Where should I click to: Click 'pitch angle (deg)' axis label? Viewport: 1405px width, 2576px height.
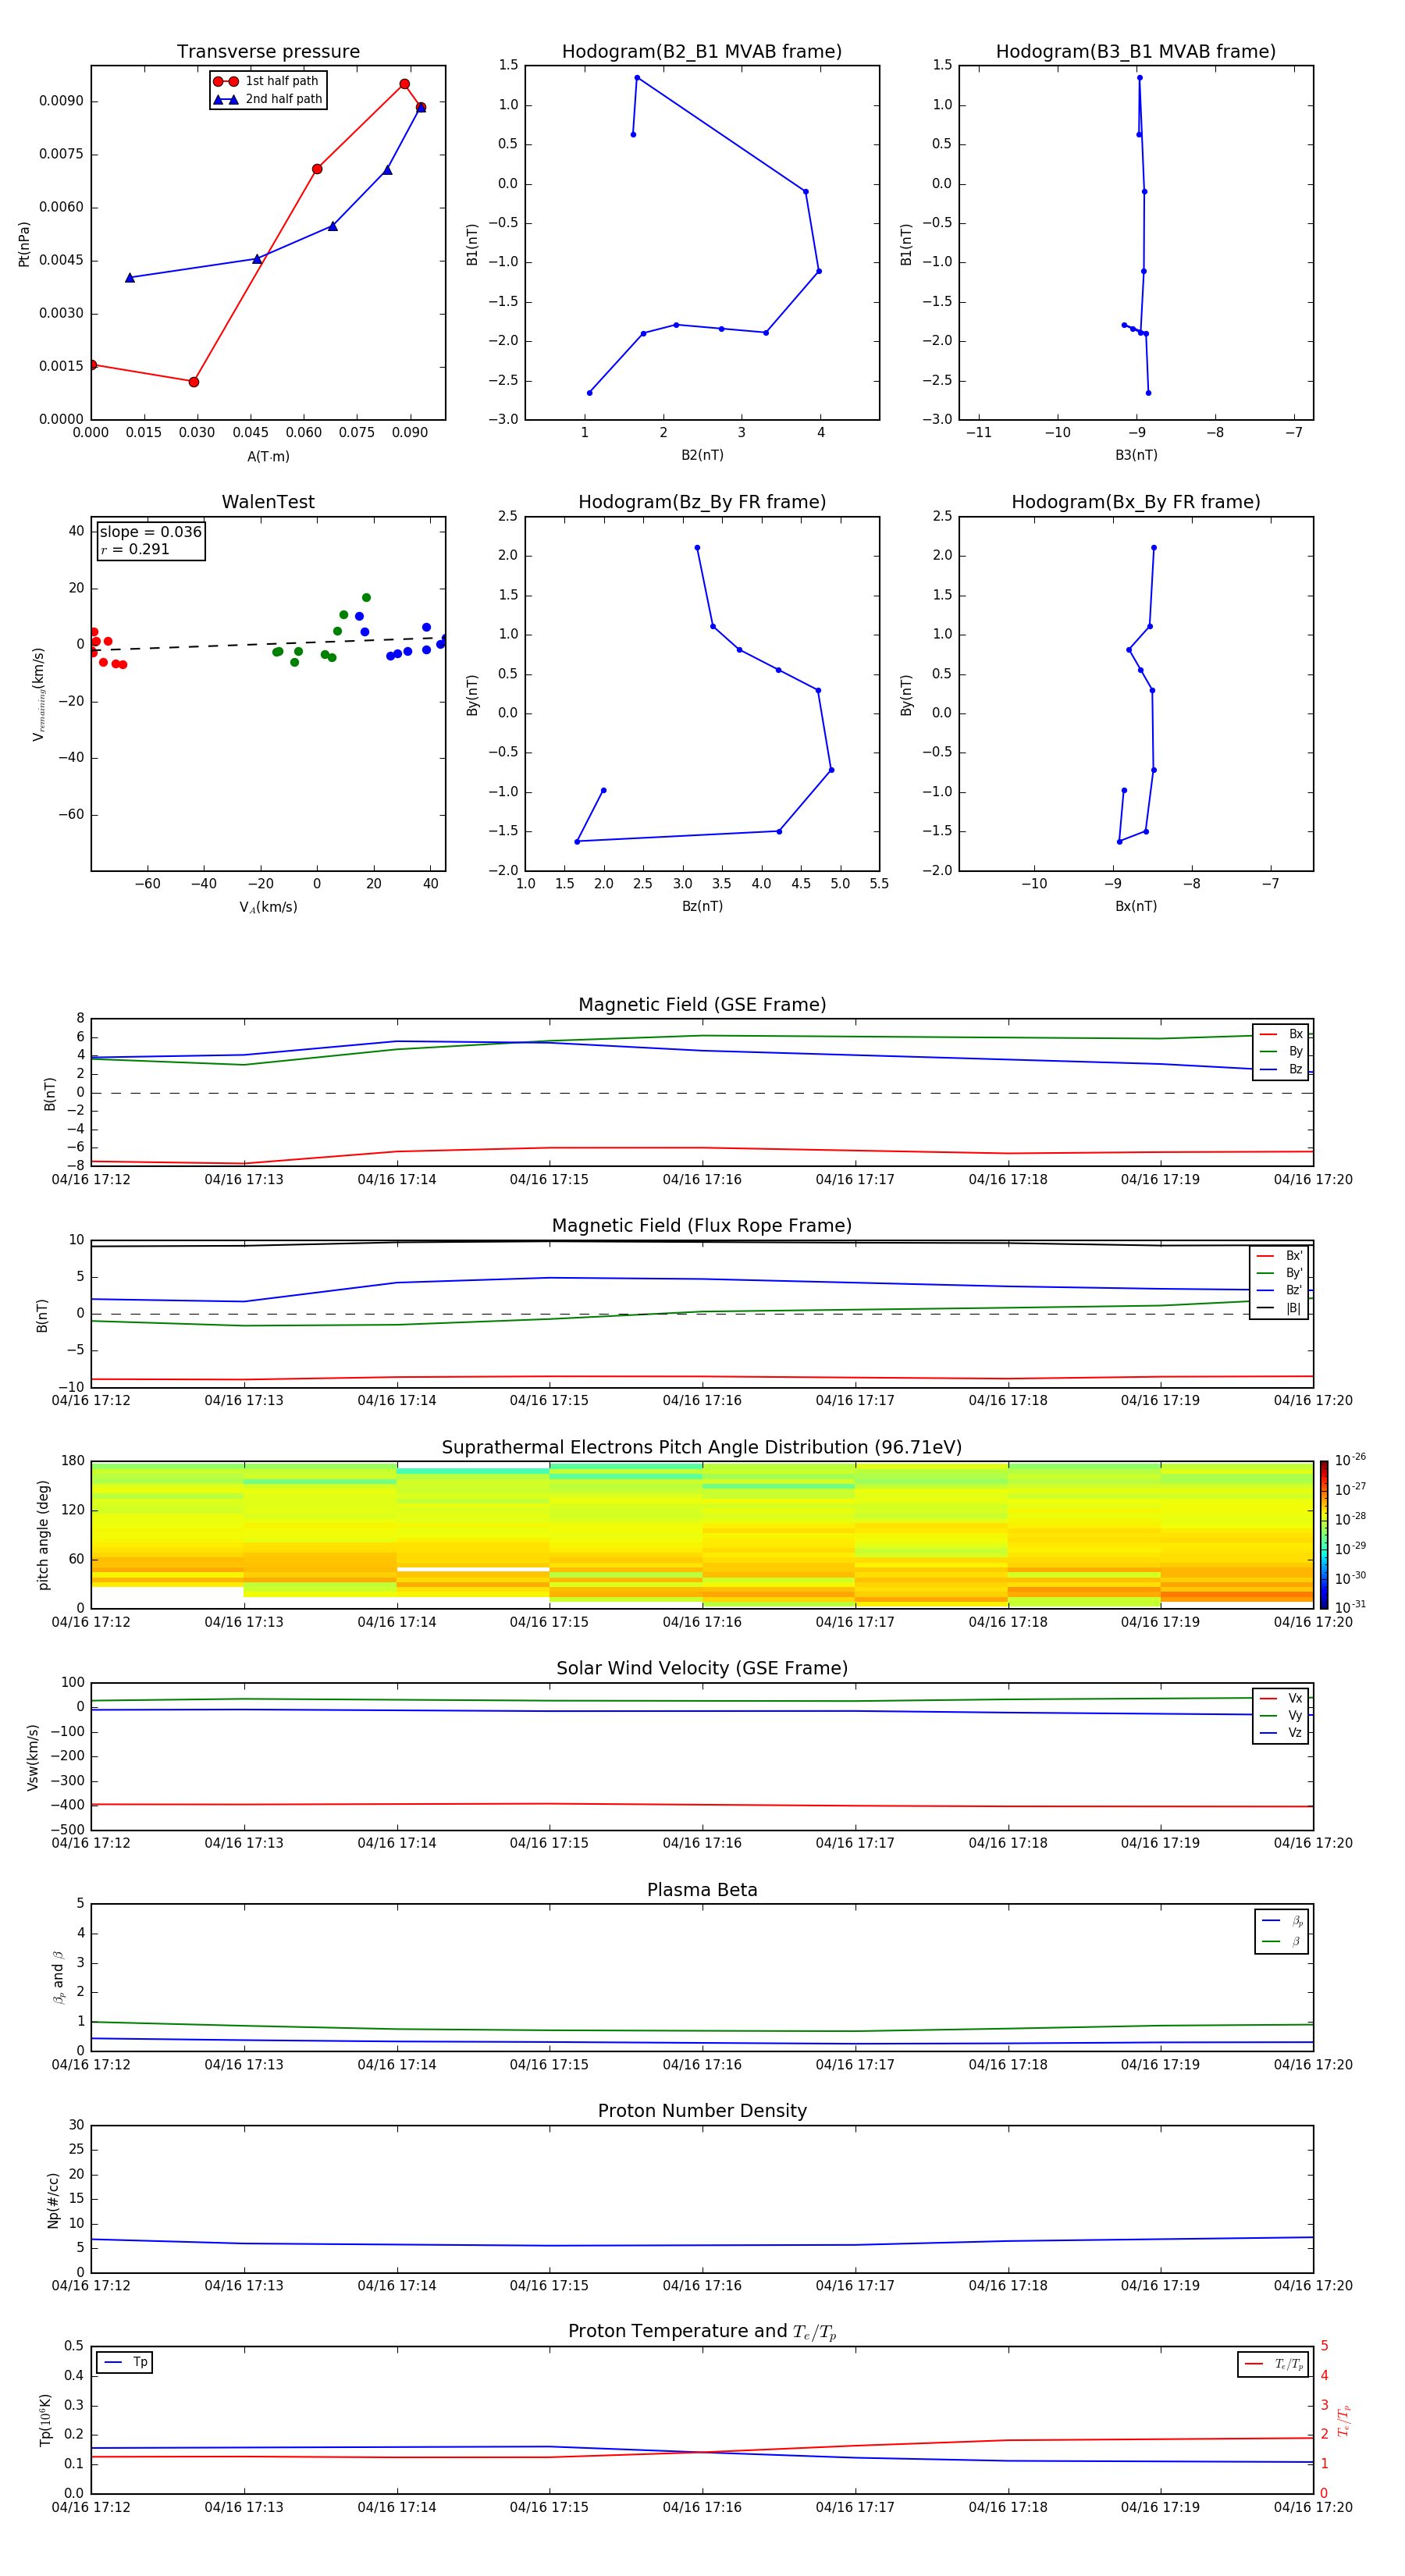coord(43,1535)
